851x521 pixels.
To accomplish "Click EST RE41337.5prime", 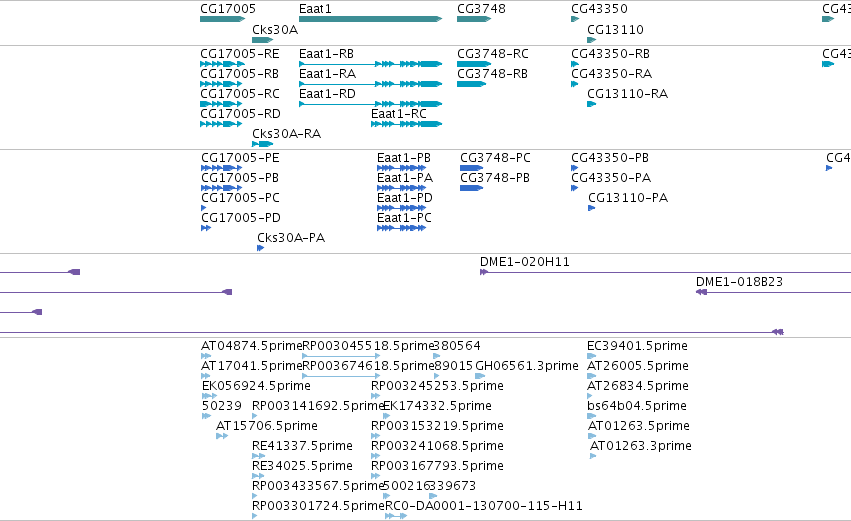I will tap(302, 447).
